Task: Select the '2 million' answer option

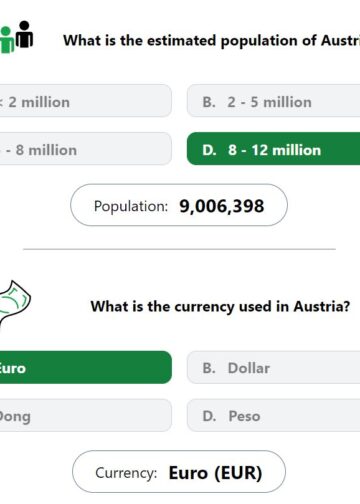Action: [85, 101]
